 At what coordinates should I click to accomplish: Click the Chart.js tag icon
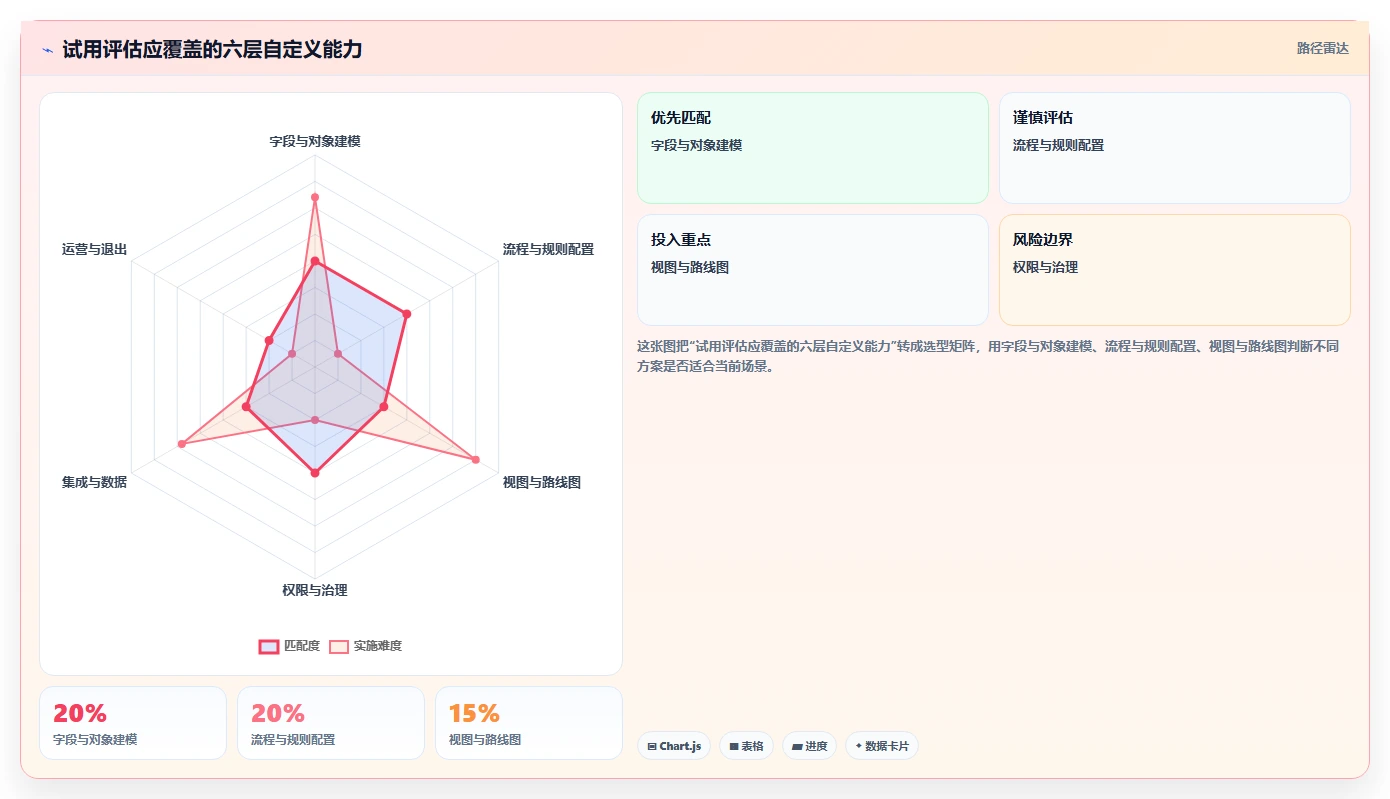(x=652, y=746)
